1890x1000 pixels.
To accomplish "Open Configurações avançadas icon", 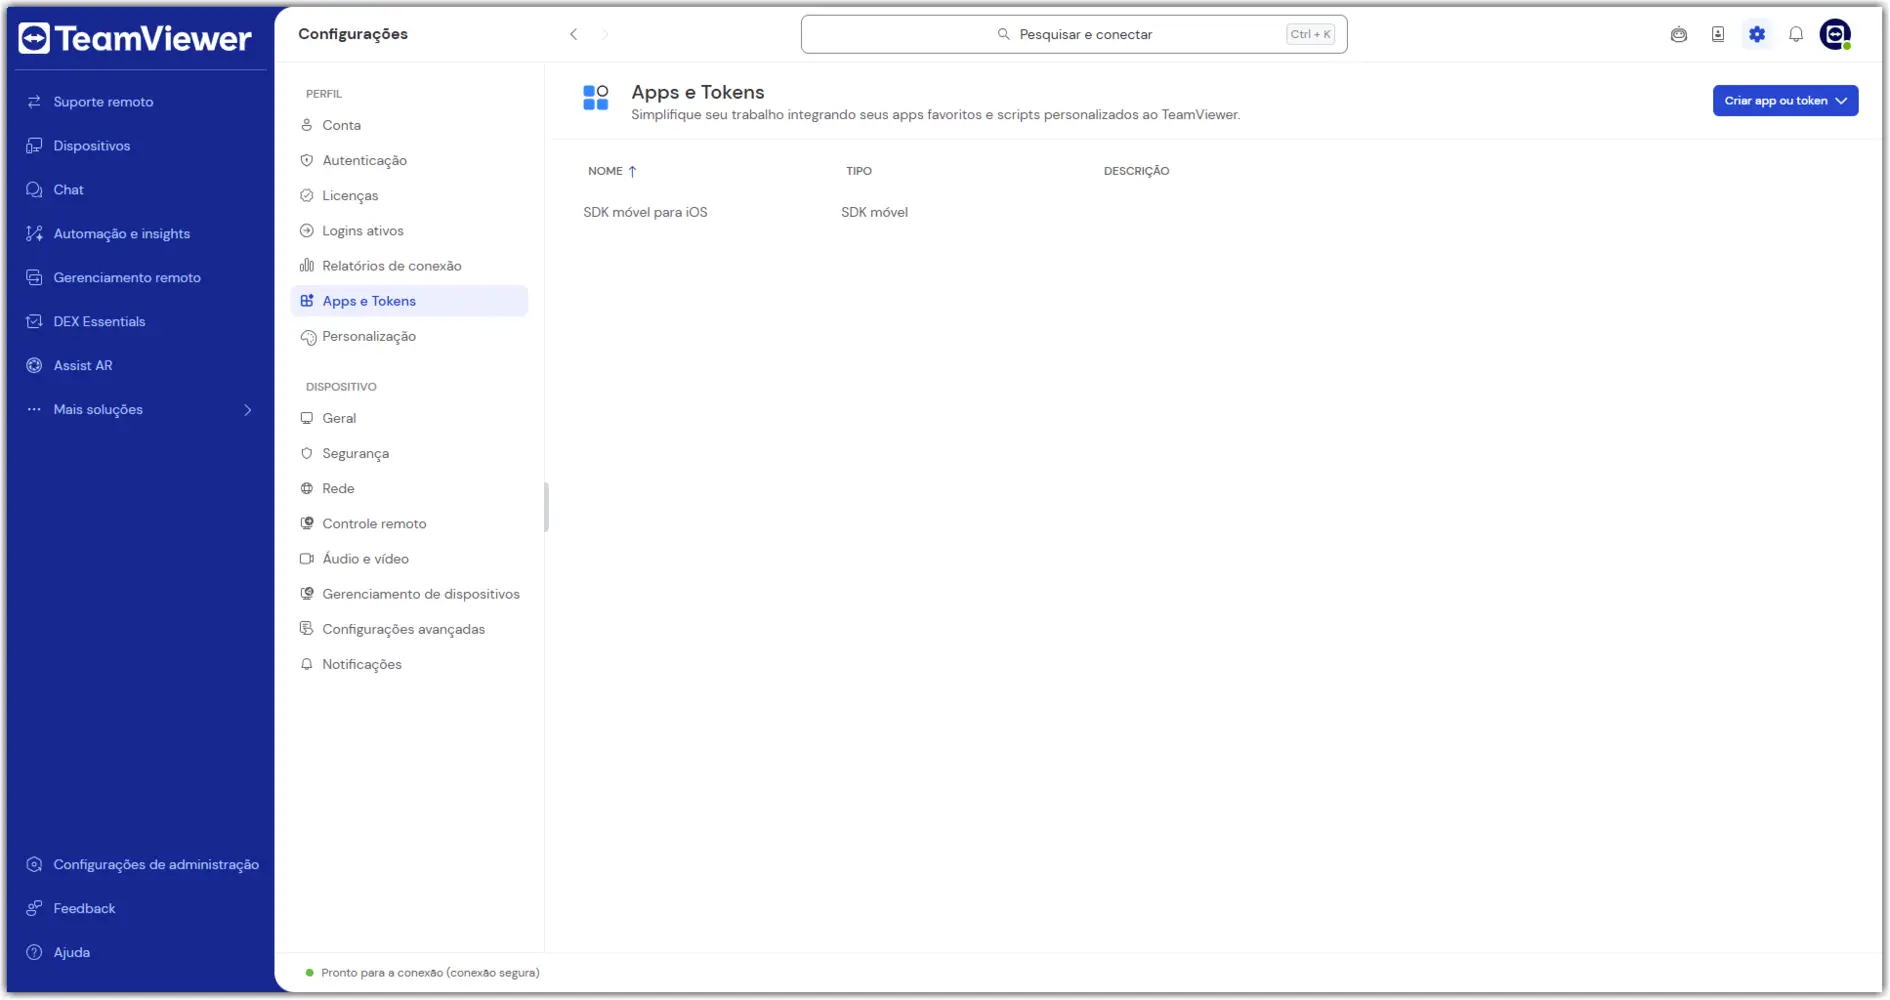I will tap(307, 629).
